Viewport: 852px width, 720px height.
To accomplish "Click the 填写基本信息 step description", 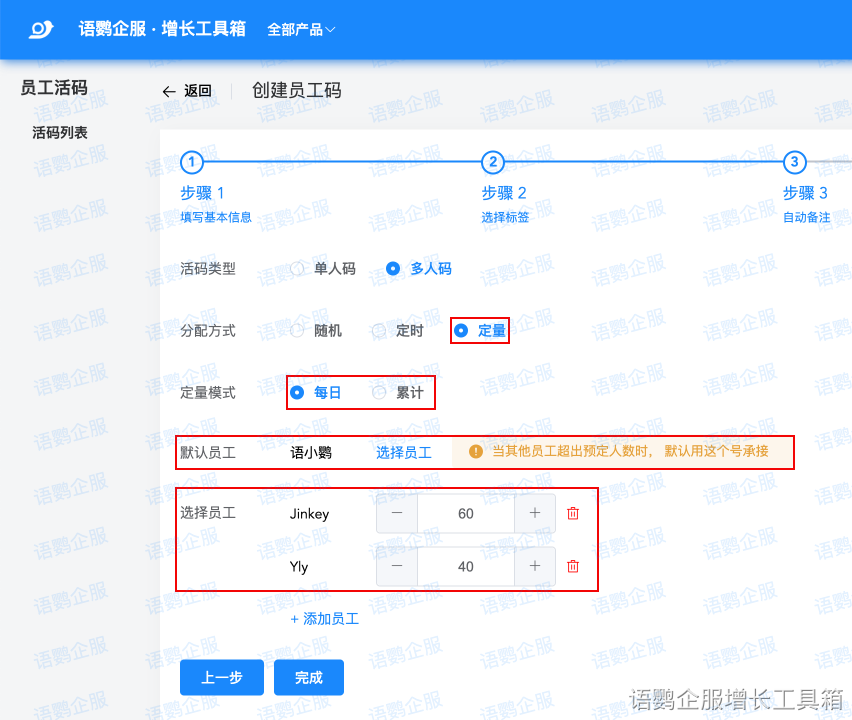I will [x=216, y=217].
